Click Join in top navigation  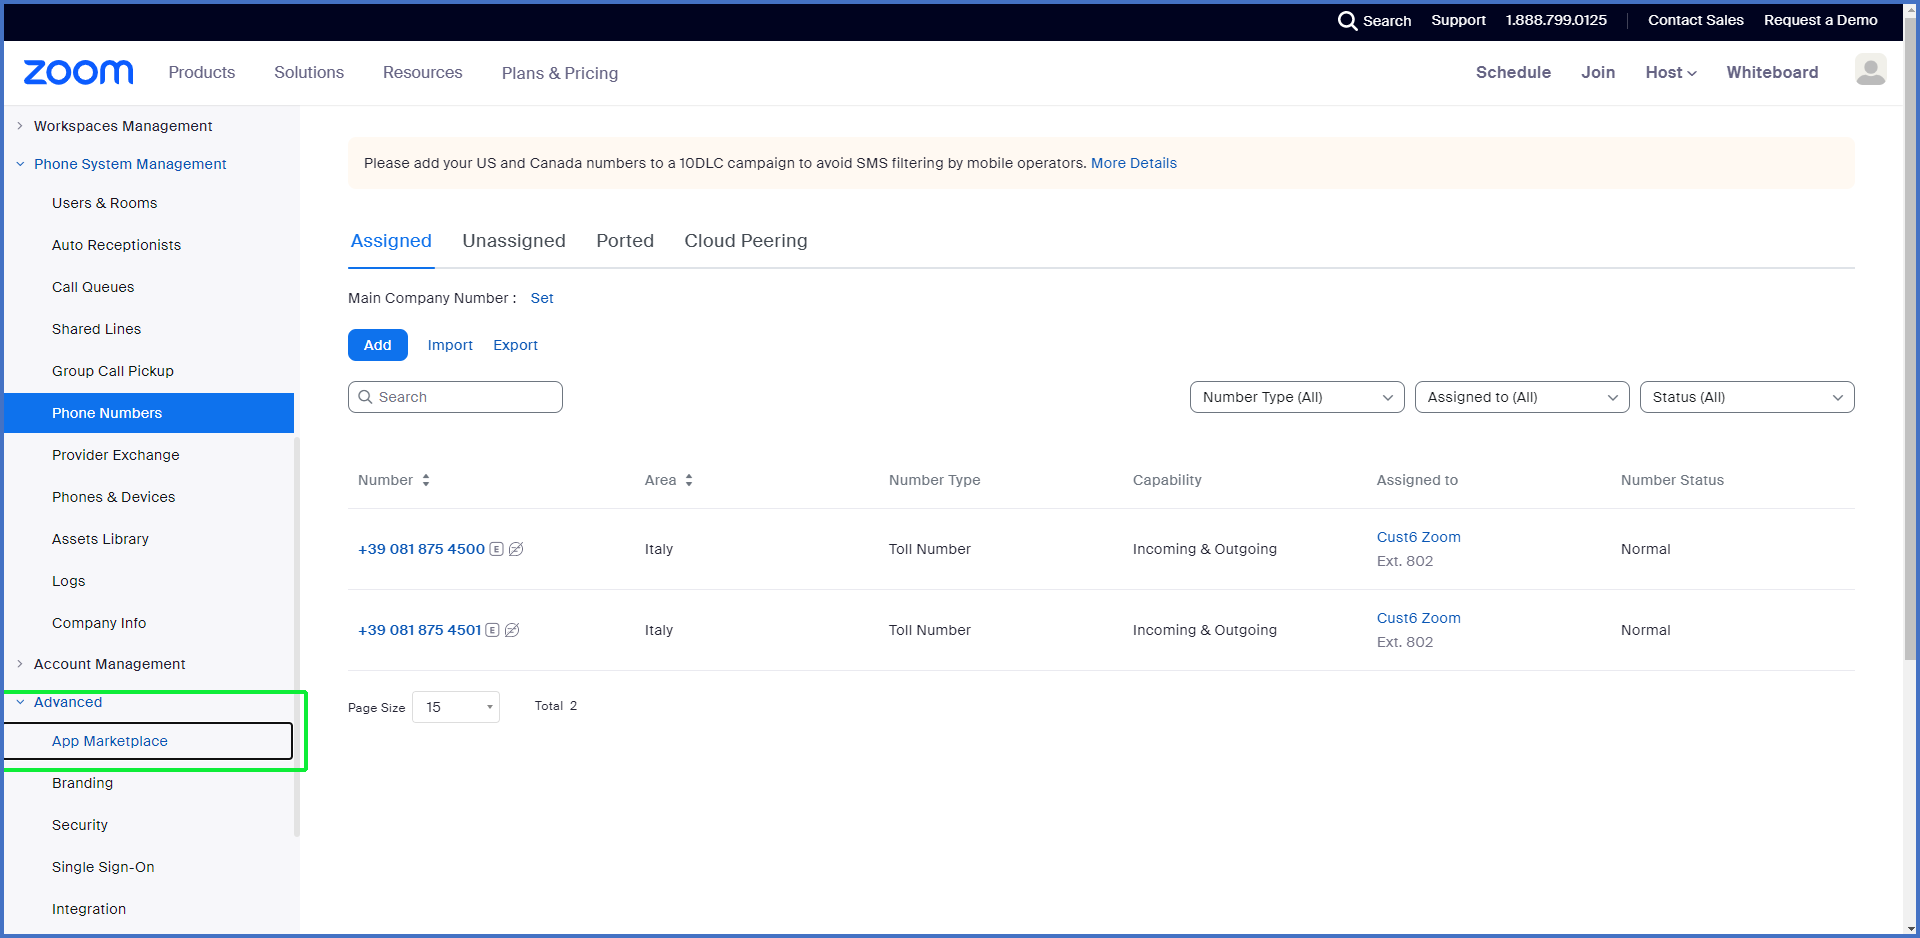tap(1598, 72)
